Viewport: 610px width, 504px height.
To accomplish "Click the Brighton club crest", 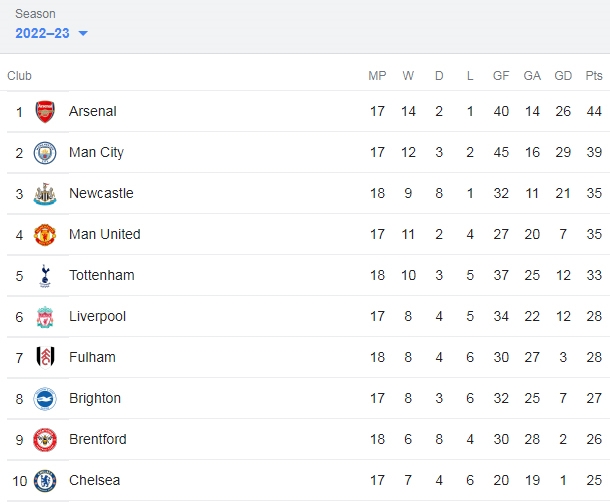I will [45, 399].
